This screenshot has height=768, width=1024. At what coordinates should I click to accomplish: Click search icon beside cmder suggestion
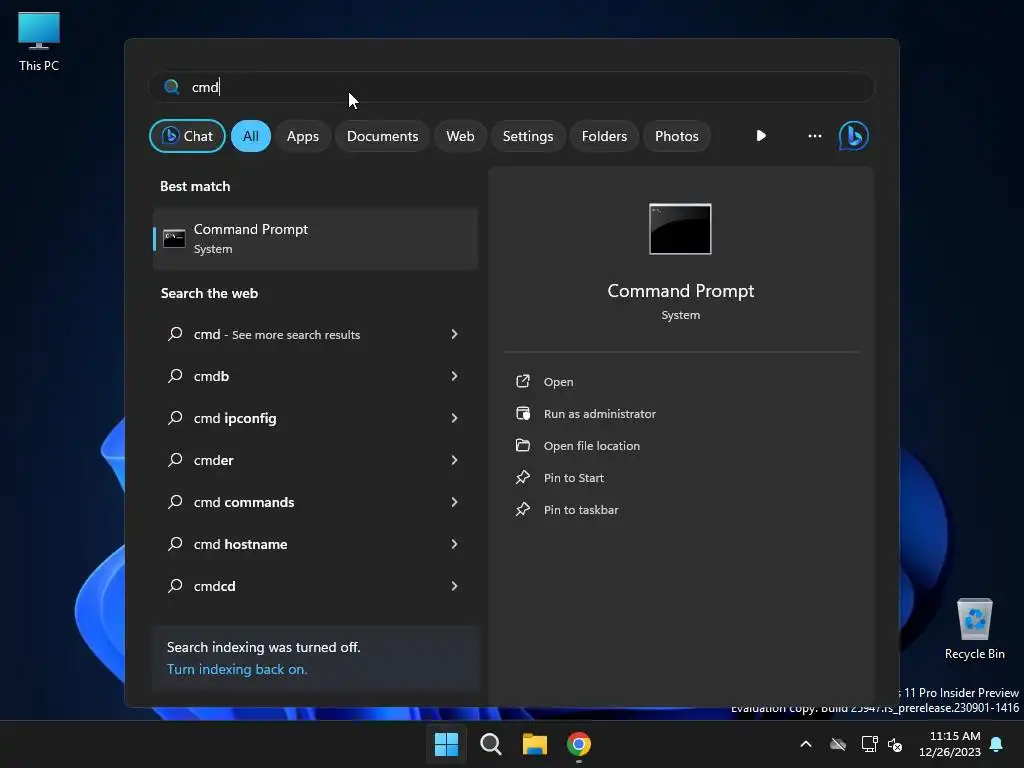point(175,460)
